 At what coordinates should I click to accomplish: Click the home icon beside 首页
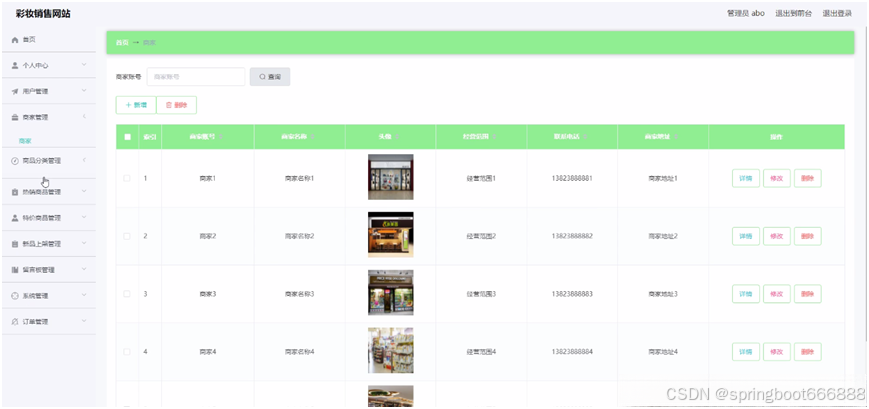pos(15,40)
